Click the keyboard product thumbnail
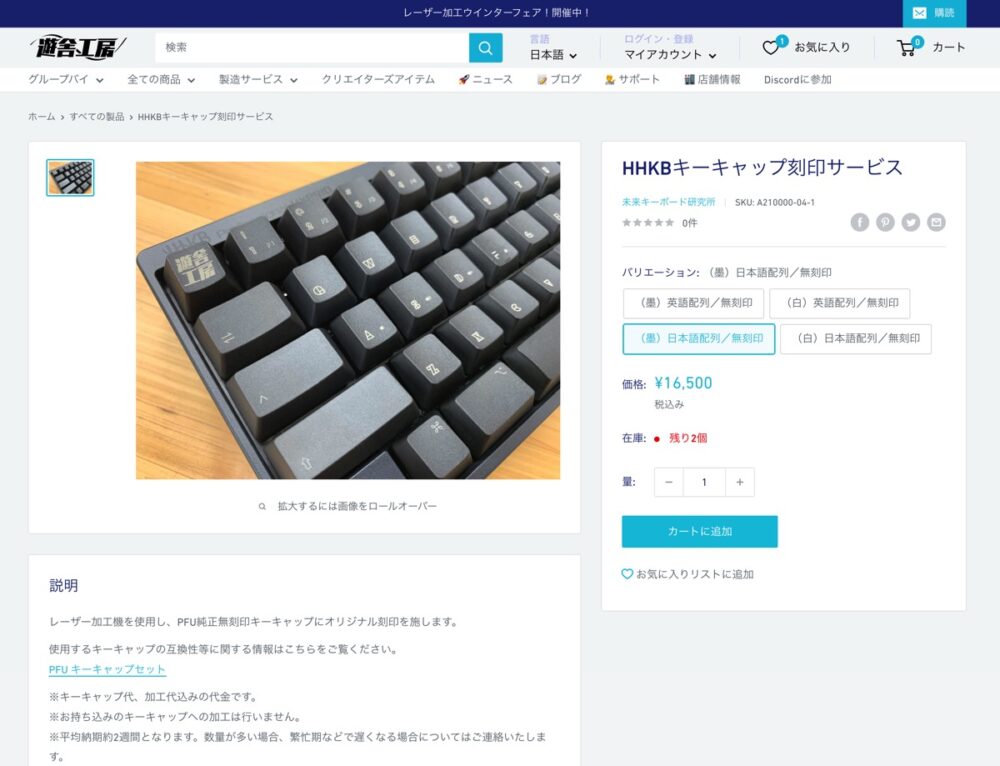This screenshot has width=1000, height=766. pos(70,177)
